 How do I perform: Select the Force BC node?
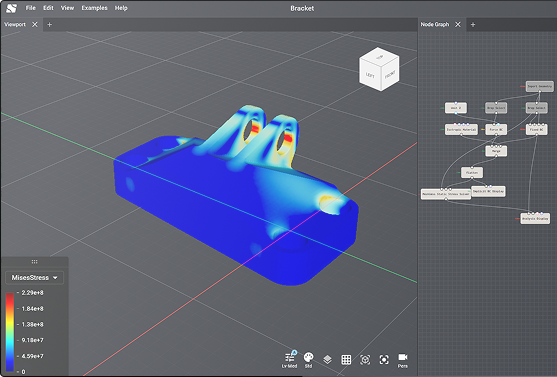coord(496,129)
